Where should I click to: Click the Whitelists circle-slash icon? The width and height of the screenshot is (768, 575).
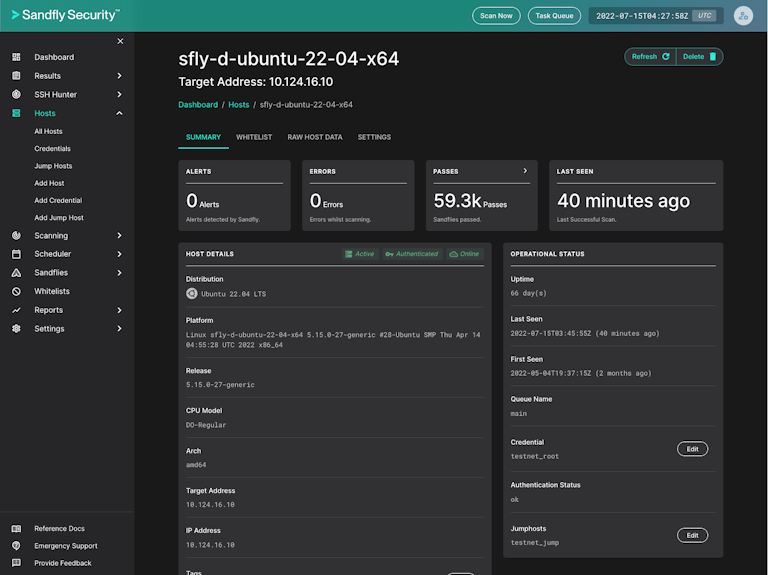(x=16, y=291)
